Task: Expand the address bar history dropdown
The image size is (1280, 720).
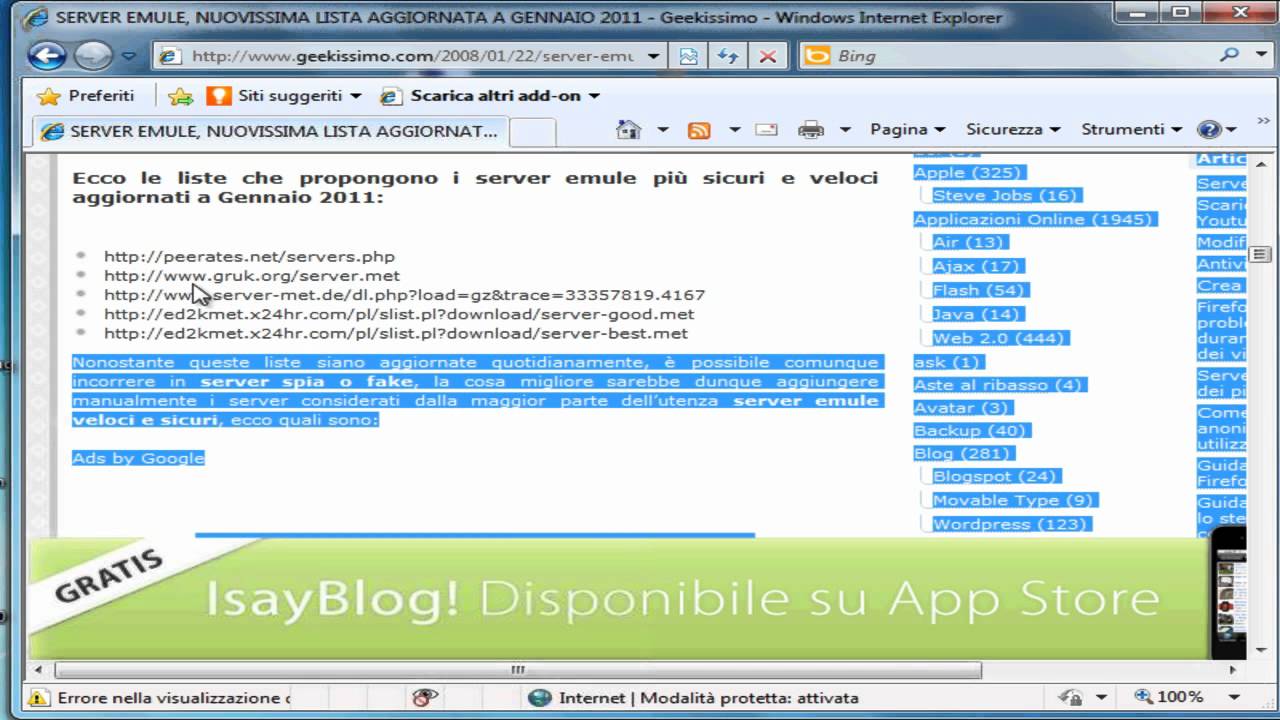Action: click(654, 57)
